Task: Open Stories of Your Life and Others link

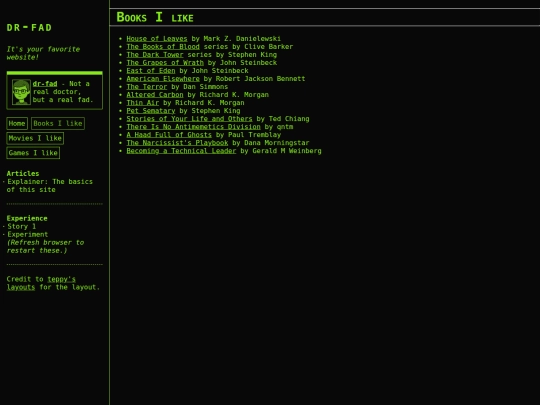Action: click(x=189, y=119)
